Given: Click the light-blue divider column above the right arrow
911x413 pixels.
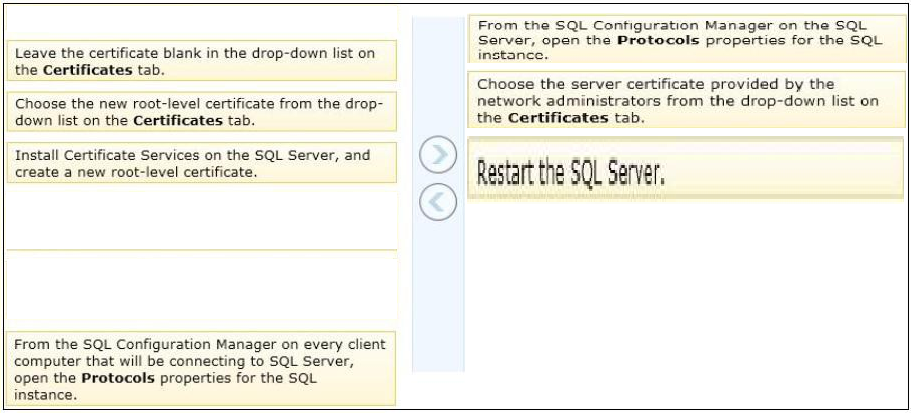Looking at the screenshot, I should click(x=438, y=76).
